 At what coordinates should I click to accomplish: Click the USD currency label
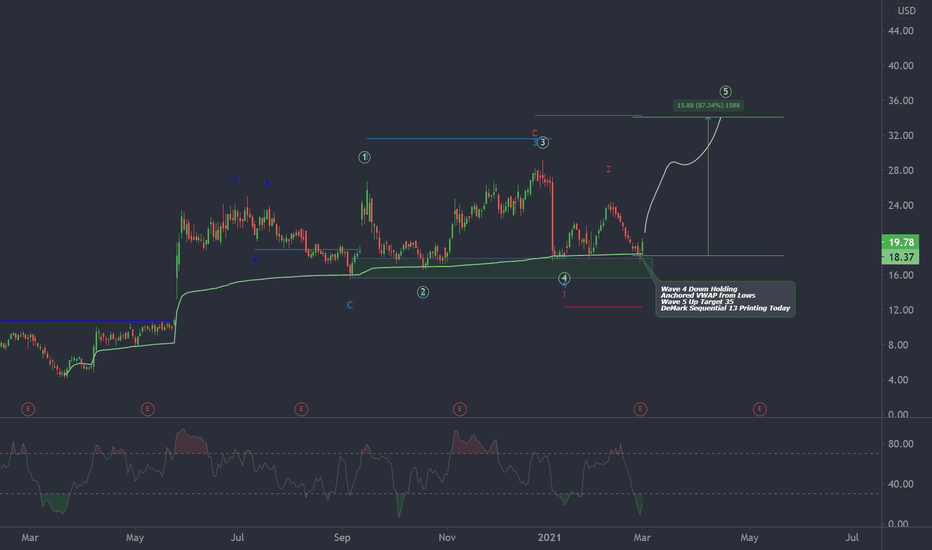pyautogui.click(x=906, y=11)
